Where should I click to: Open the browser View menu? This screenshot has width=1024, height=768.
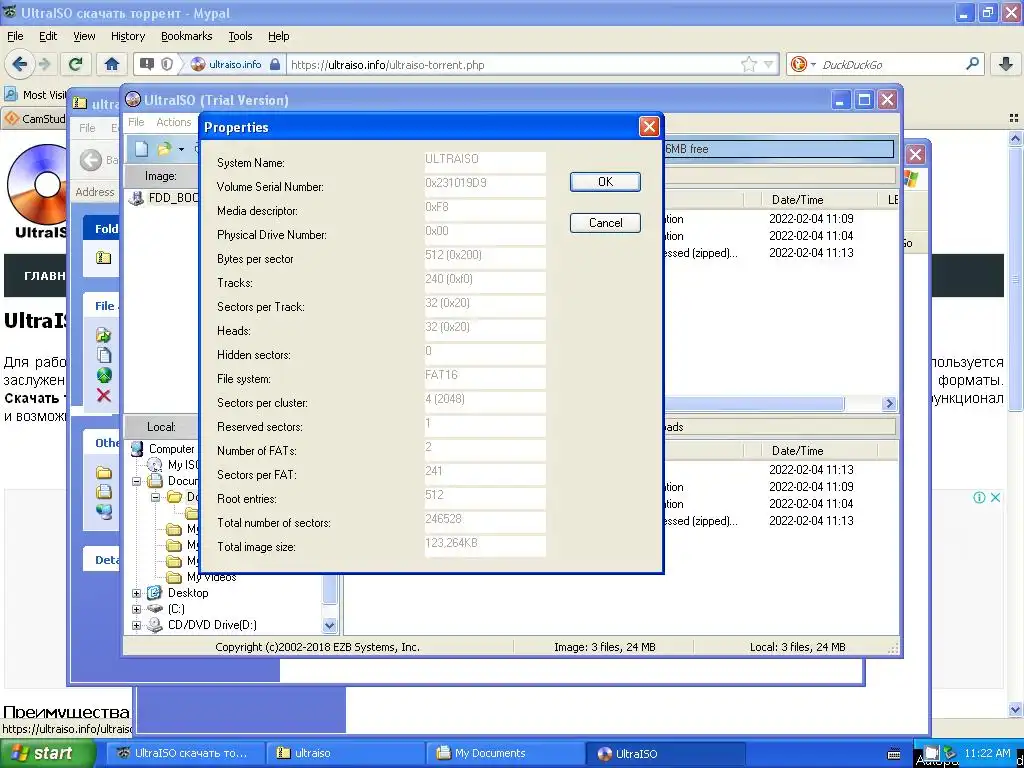coord(84,36)
